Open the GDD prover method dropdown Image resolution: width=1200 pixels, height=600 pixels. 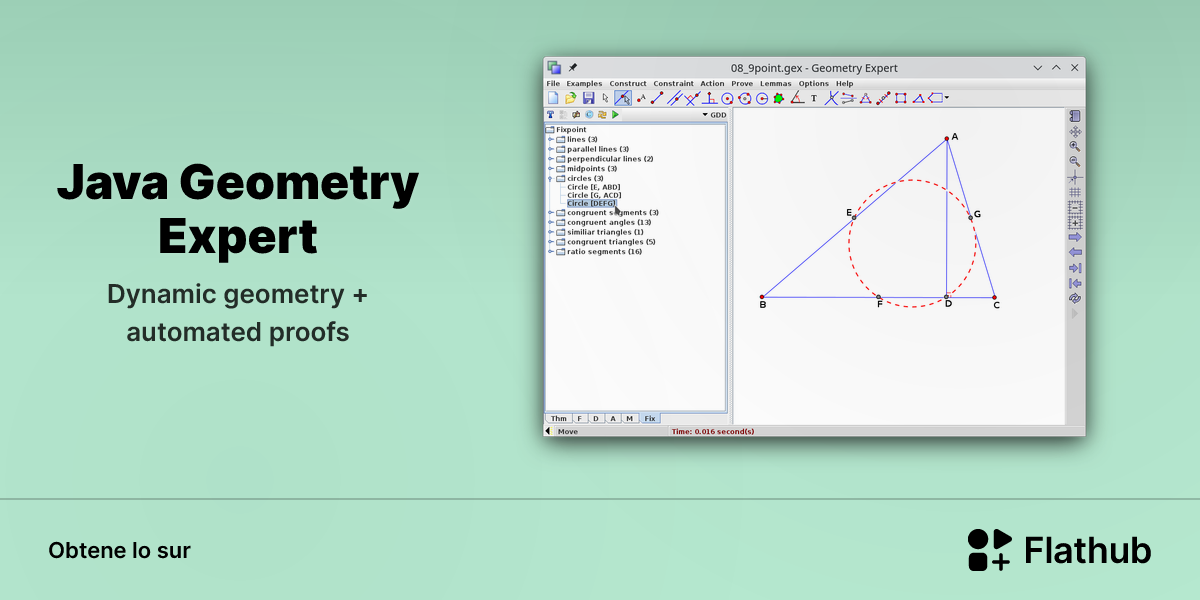point(715,114)
